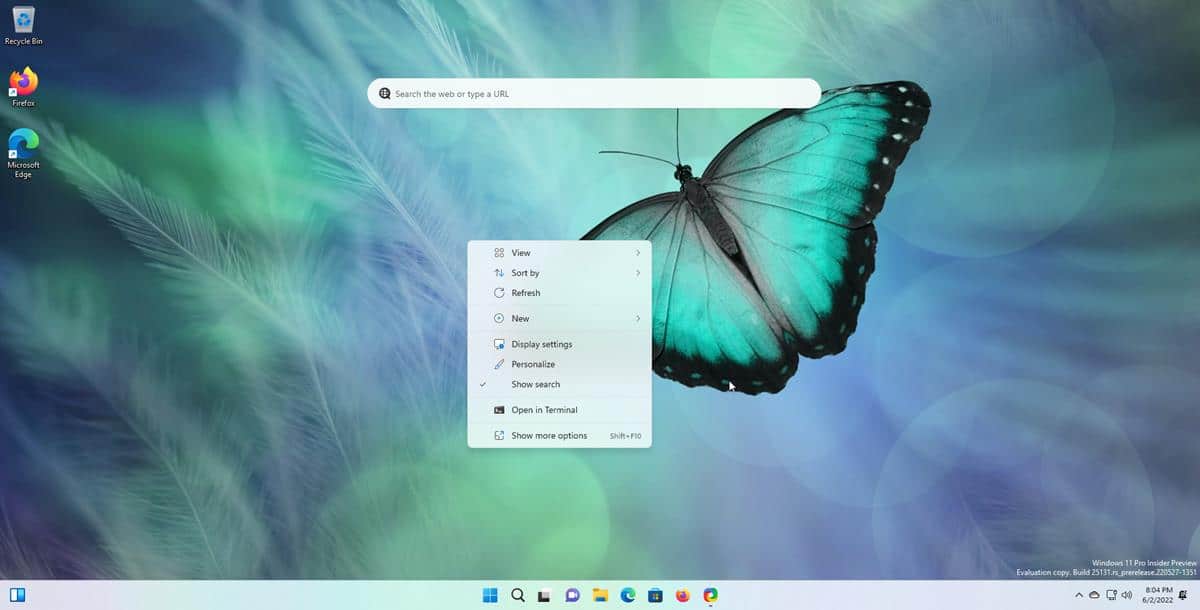Screen dimensions: 1200x610
Task: Launch Firefox from the taskbar
Action: coord(683,594)
